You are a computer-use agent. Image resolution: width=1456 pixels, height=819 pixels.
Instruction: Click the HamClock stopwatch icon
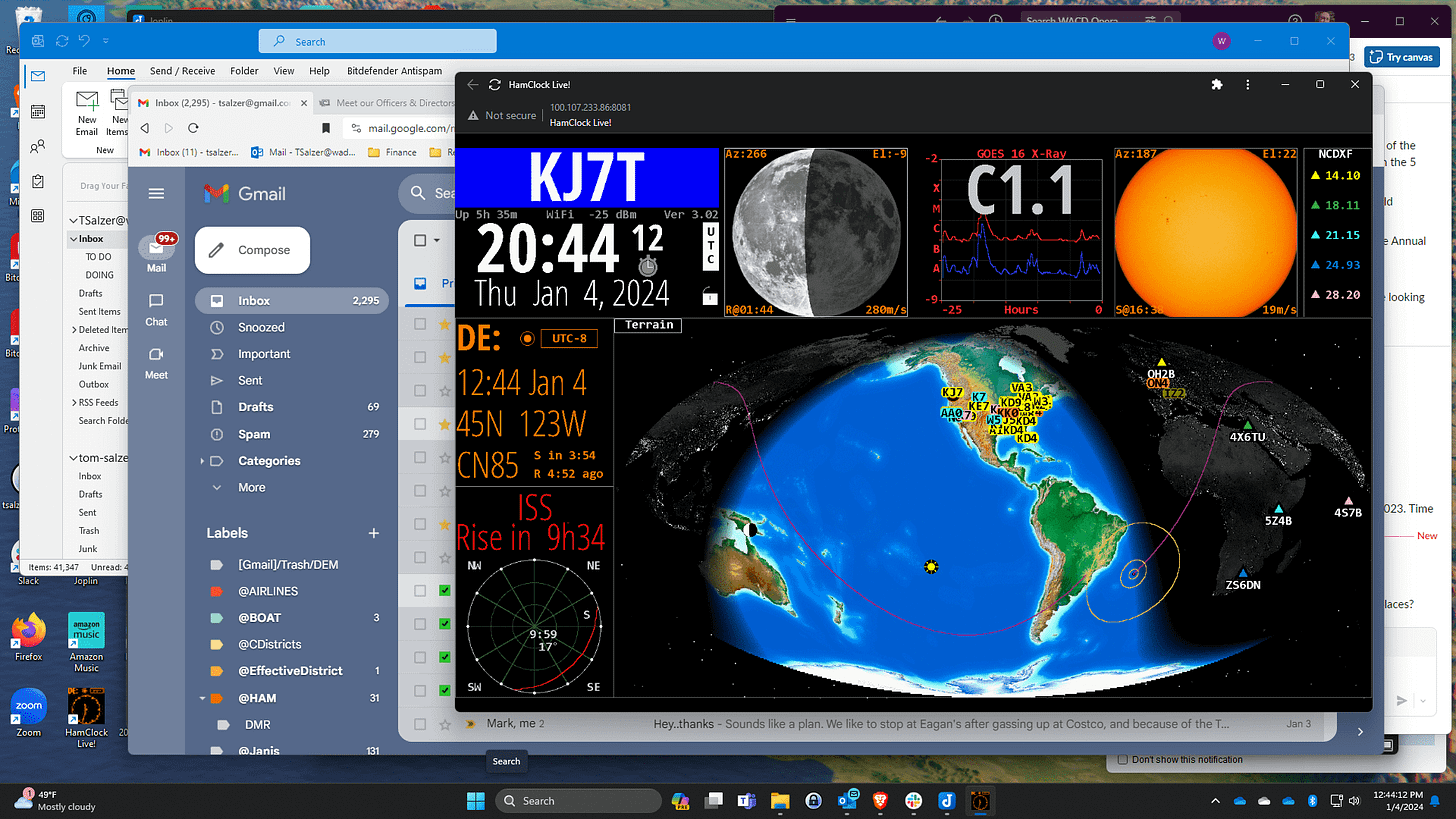(647, 265)
